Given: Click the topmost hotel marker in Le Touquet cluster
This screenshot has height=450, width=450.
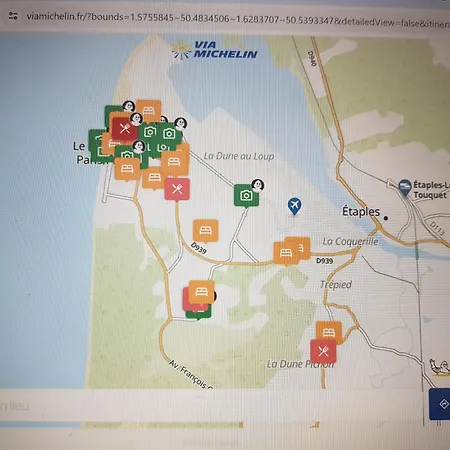Looking at the screenshot, I should click(x=149, y=110).
